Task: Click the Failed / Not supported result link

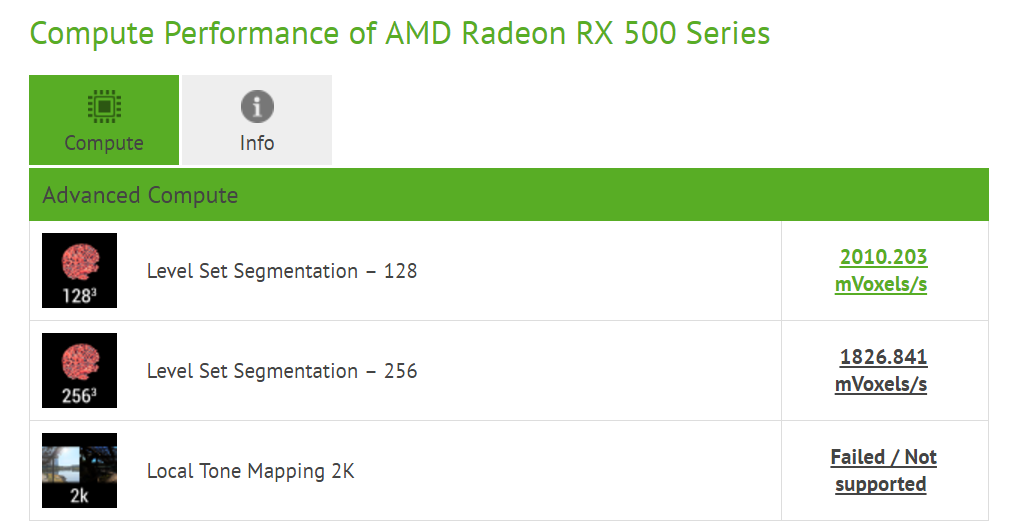Action: coord(883,470)
